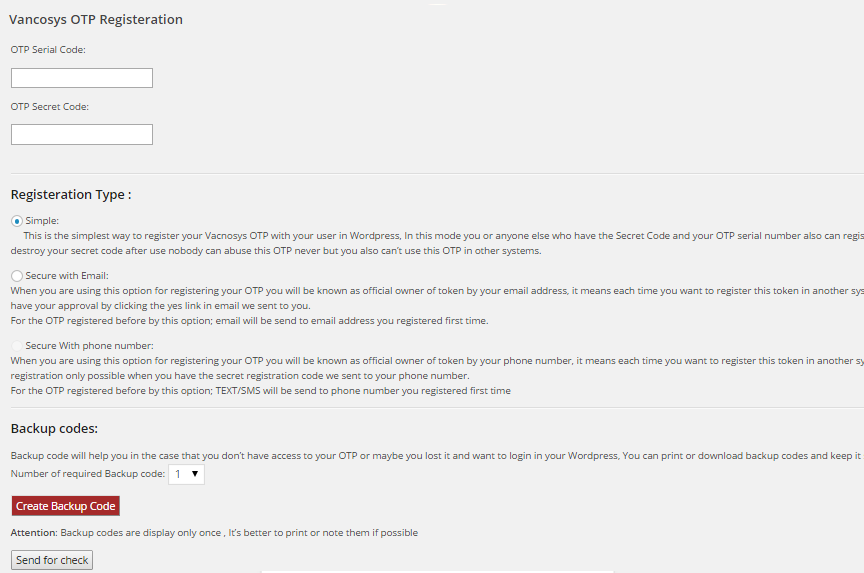This screenshot has height=573, width=864.
Task: Click the "Secure with Email:" label text
Action: pos(66,276)
